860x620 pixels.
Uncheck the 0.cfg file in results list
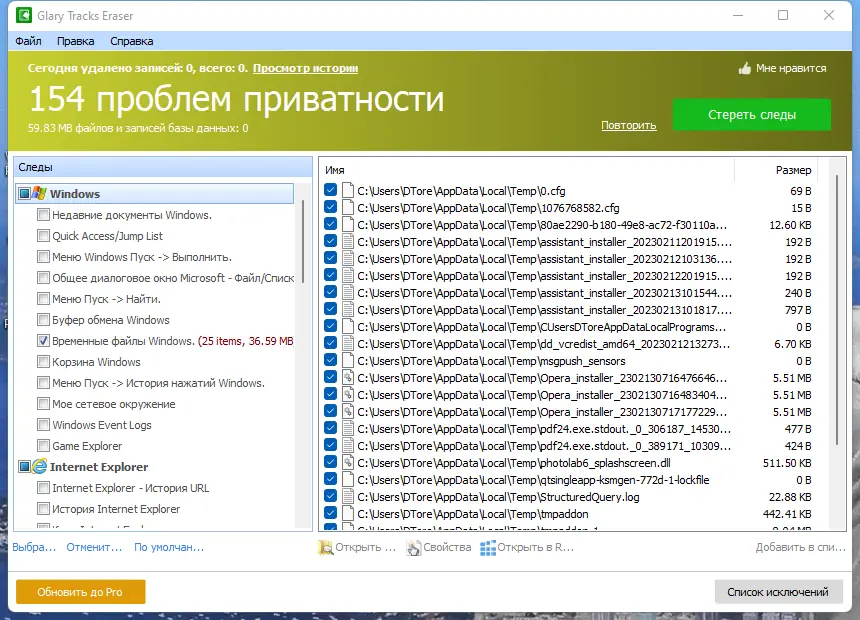click(329, 191)
